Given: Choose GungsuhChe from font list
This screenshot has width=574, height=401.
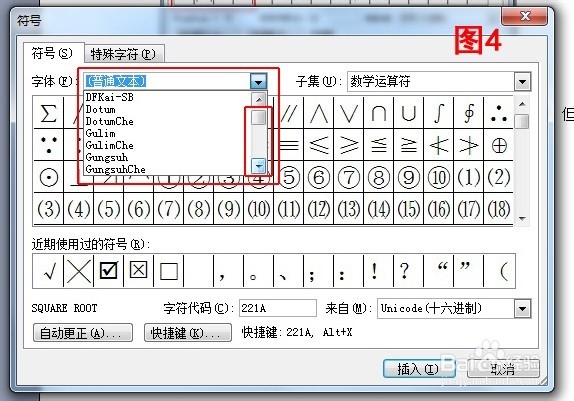Looking at the screenshot, I should pyautogui.click(x=167, y=169).
